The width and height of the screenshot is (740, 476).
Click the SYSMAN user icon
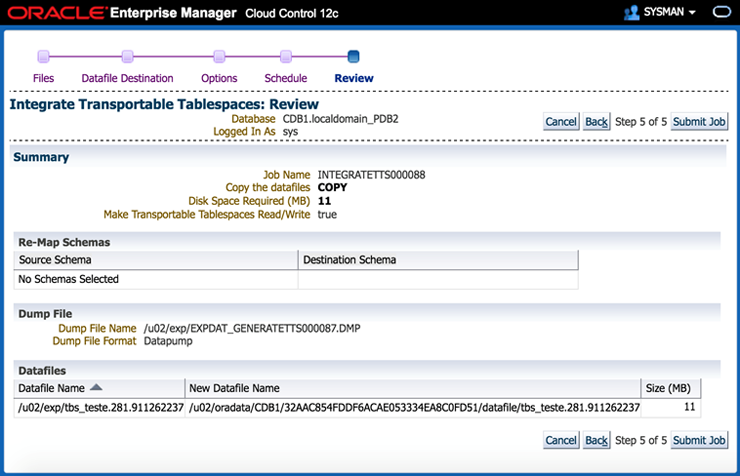631,12
